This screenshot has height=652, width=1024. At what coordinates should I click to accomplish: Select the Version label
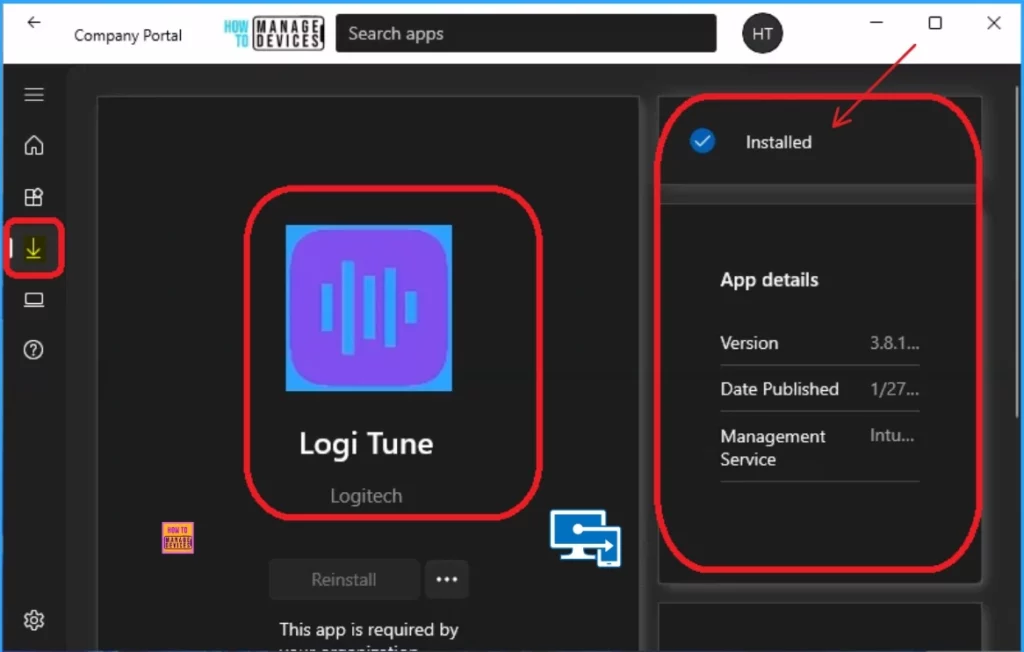749,343
